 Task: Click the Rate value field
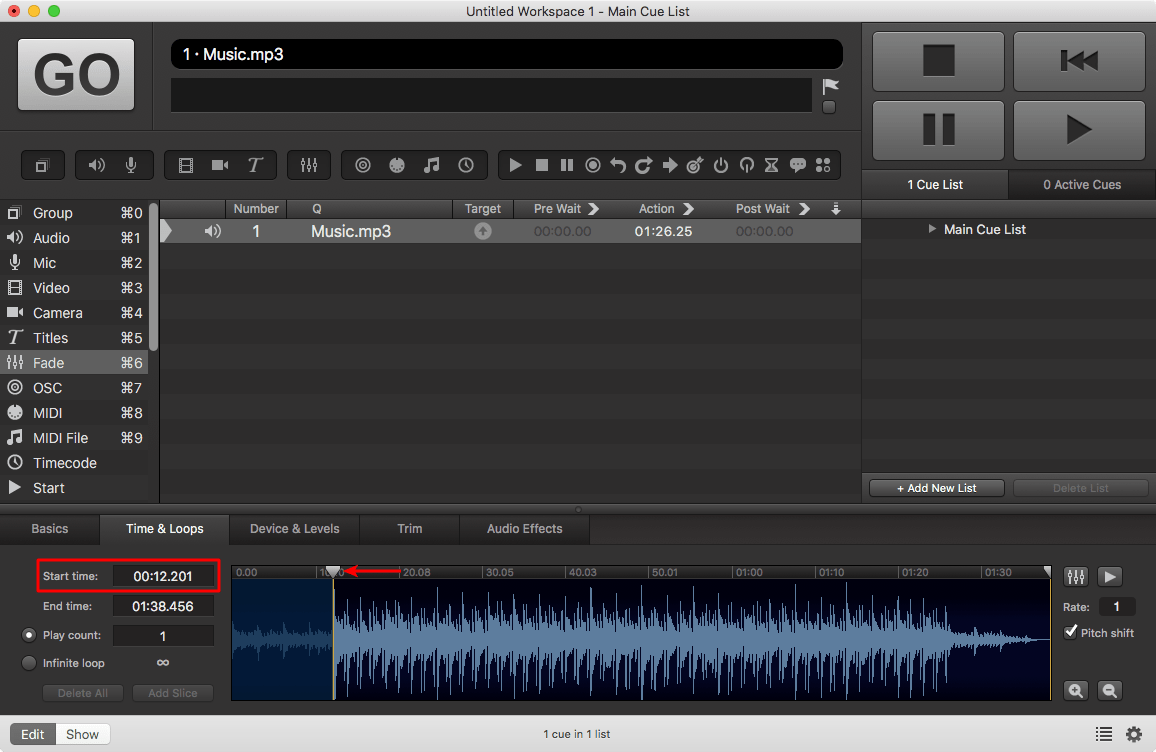pos(1116,607)
